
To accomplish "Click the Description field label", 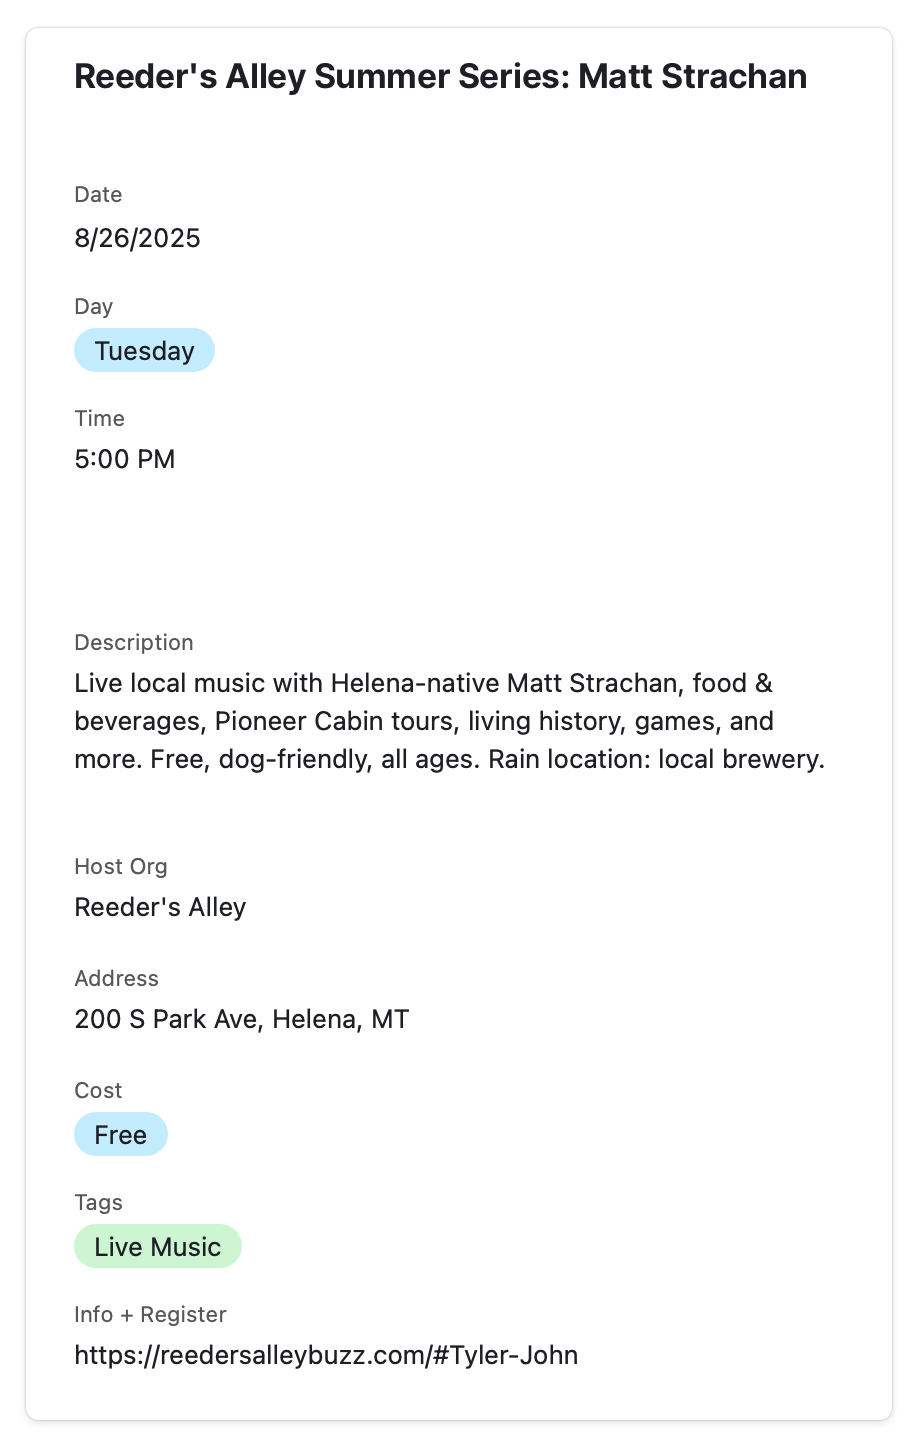I will point(134,643).
